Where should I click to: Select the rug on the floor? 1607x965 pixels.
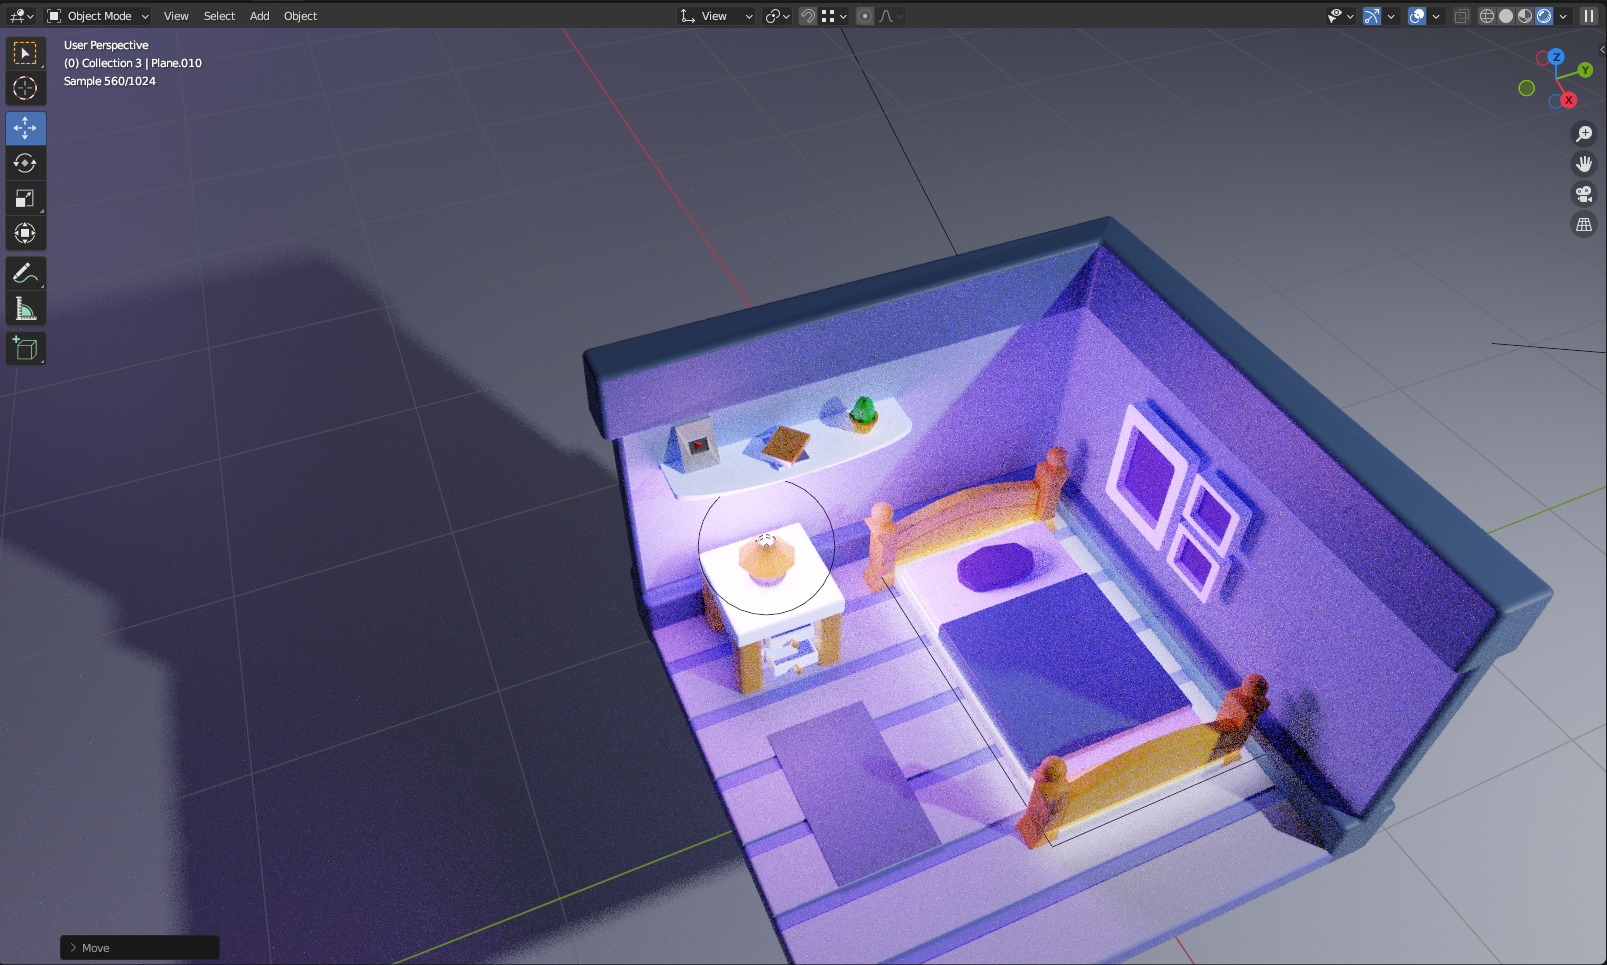(x=854, y=792)
